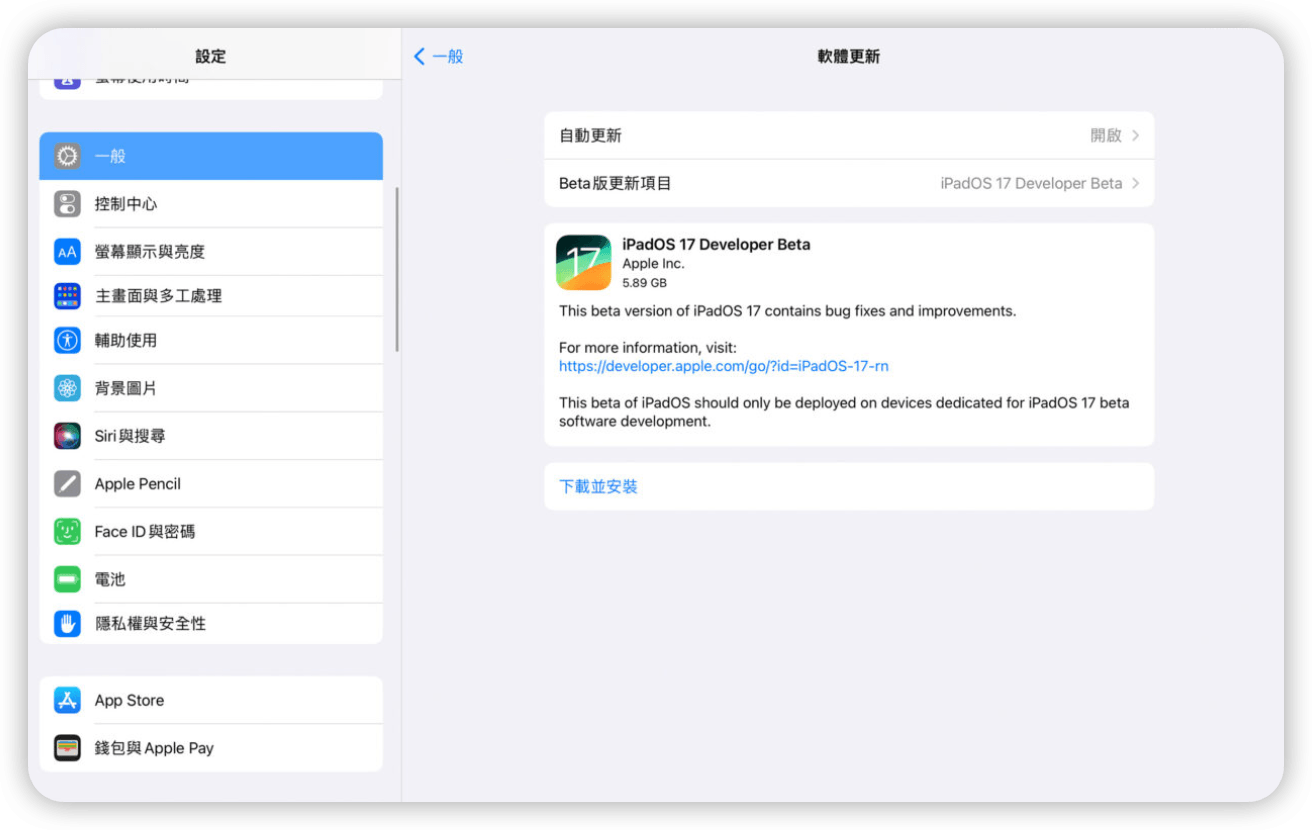Viewport: 1312px width, 830px height.
Task: Click the iPadOS 17 update thumbnail
Action: click(583, 263)
